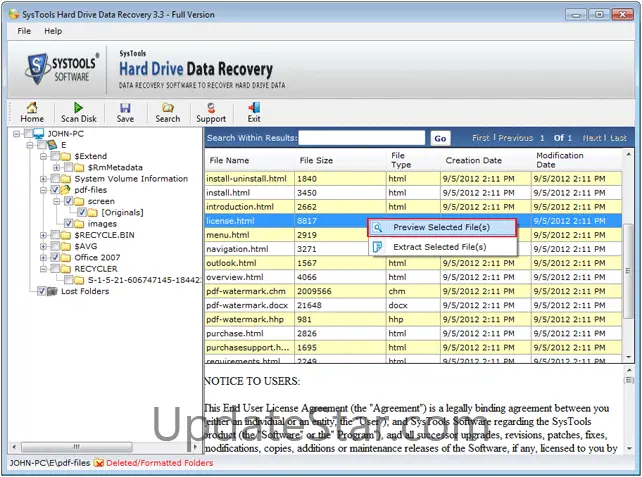This screenshot has height=477, width=642.
Task: Go to the Next results page
Action: coord(592,138)
